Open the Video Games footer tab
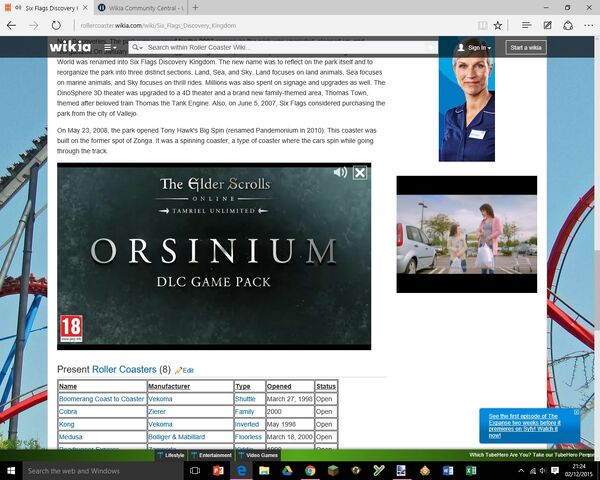This screenshot has width=600, height=480. 258,455
